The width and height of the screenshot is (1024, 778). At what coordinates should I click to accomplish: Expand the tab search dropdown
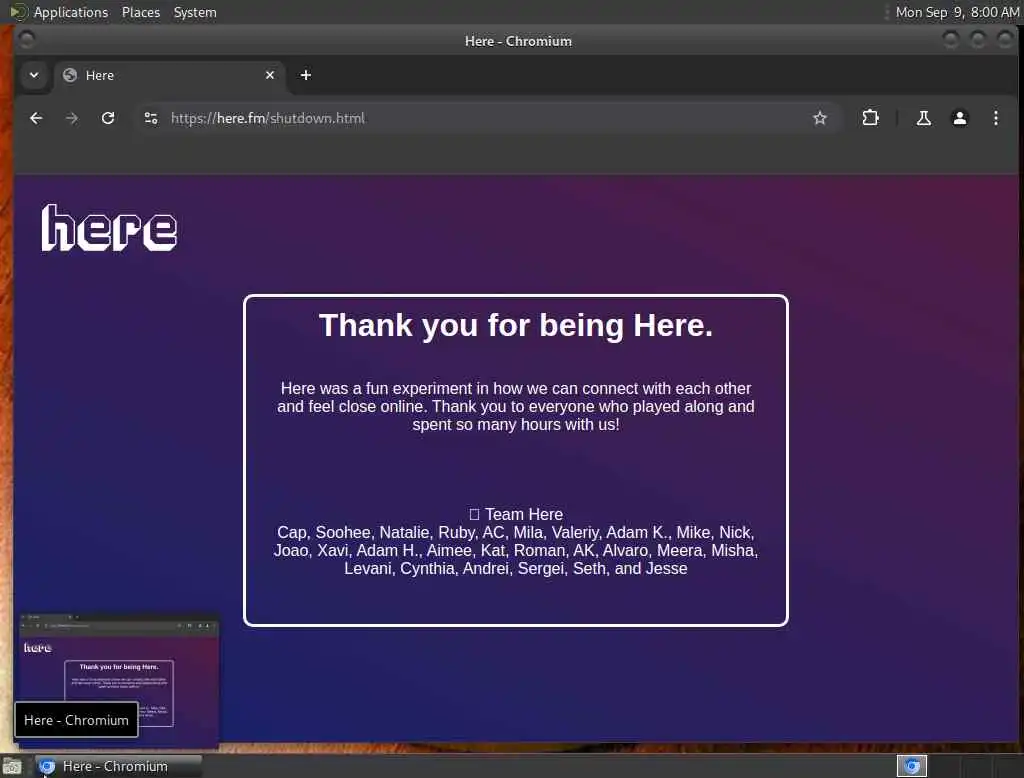[34, 75]
